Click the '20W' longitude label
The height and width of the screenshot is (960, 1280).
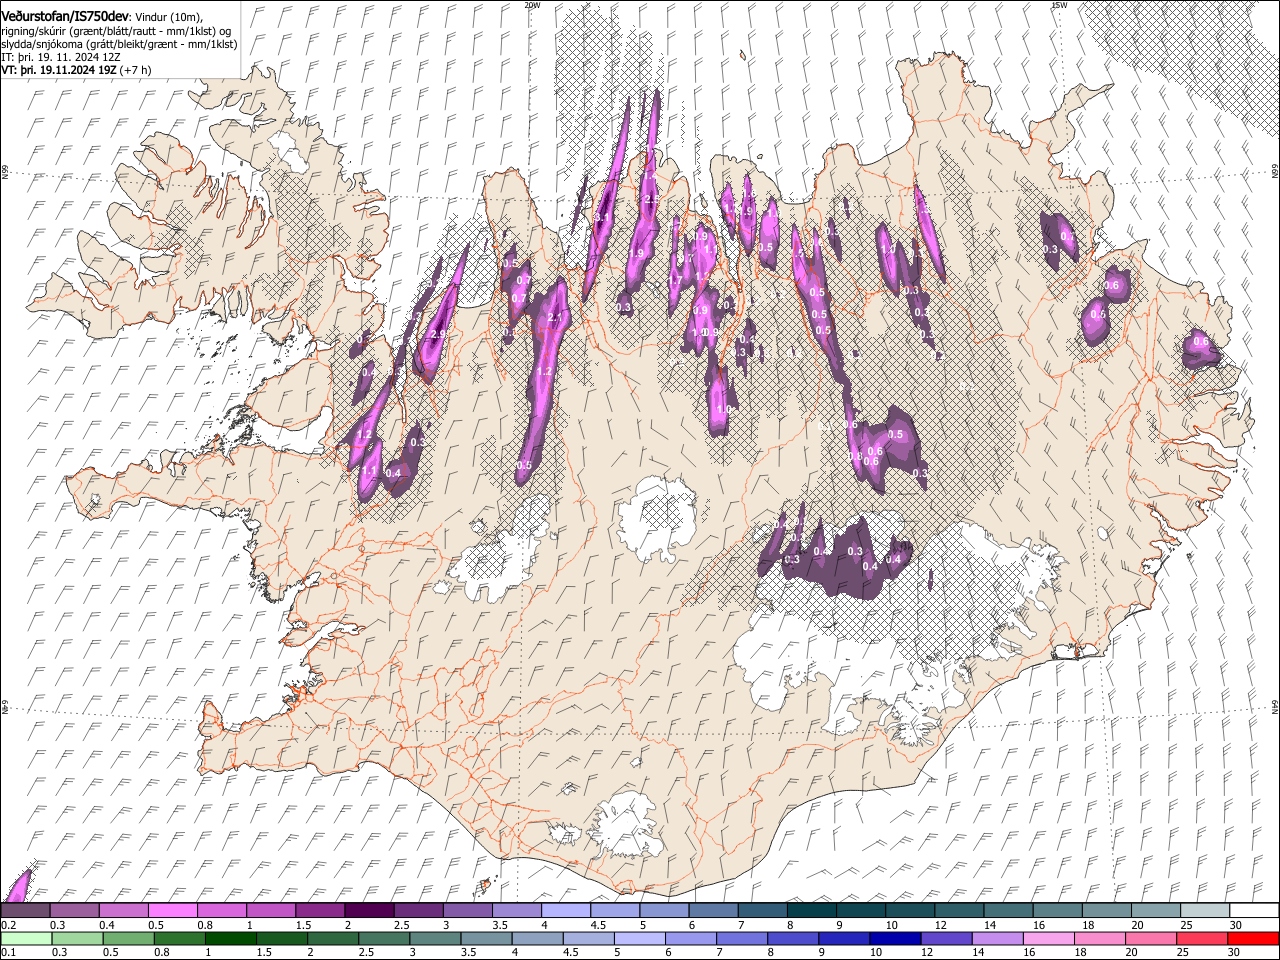pyautogui.click(x=532, y=5)
